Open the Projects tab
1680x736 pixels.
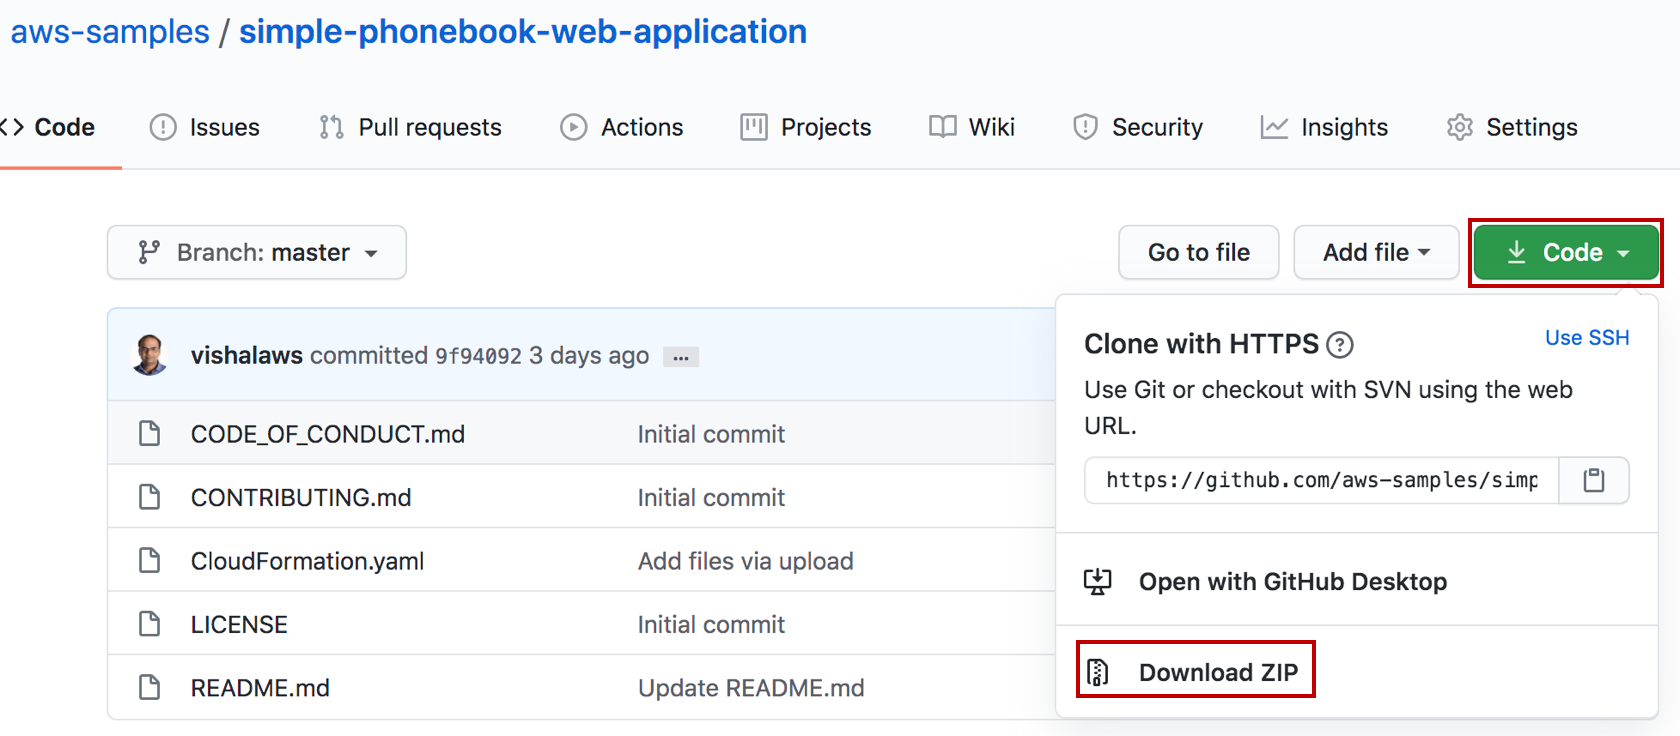(806, 127)
